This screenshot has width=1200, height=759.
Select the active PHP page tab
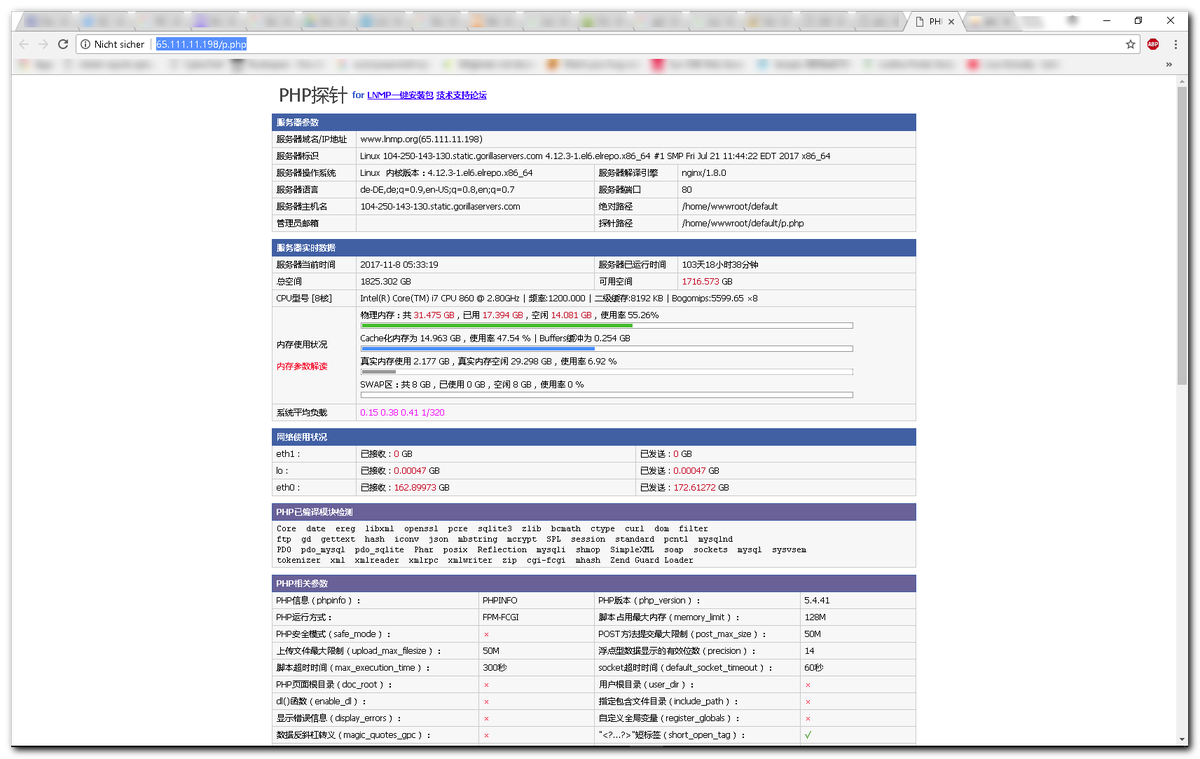point(935,21)
